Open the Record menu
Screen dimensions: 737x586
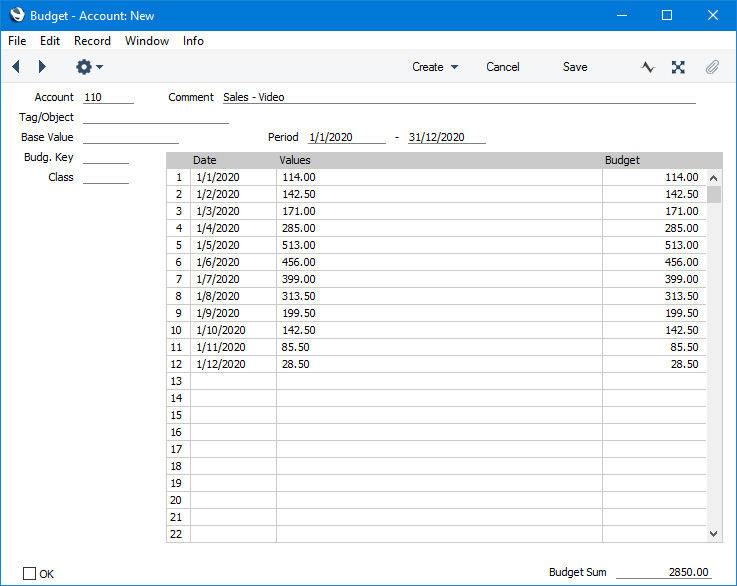pyautogui.click(x=92, y=41)
